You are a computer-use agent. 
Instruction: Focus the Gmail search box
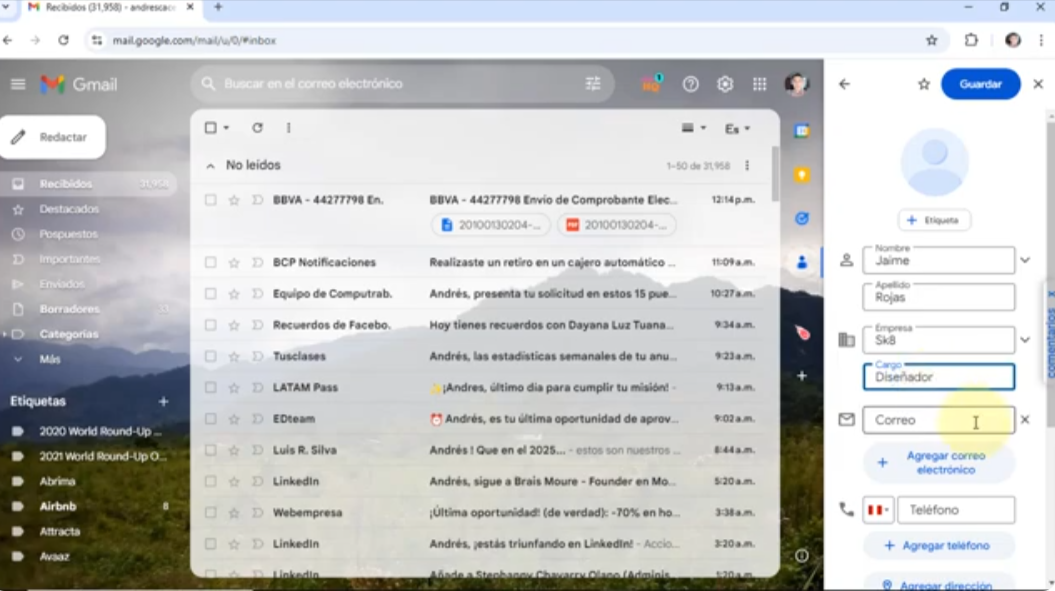[402, 83]
